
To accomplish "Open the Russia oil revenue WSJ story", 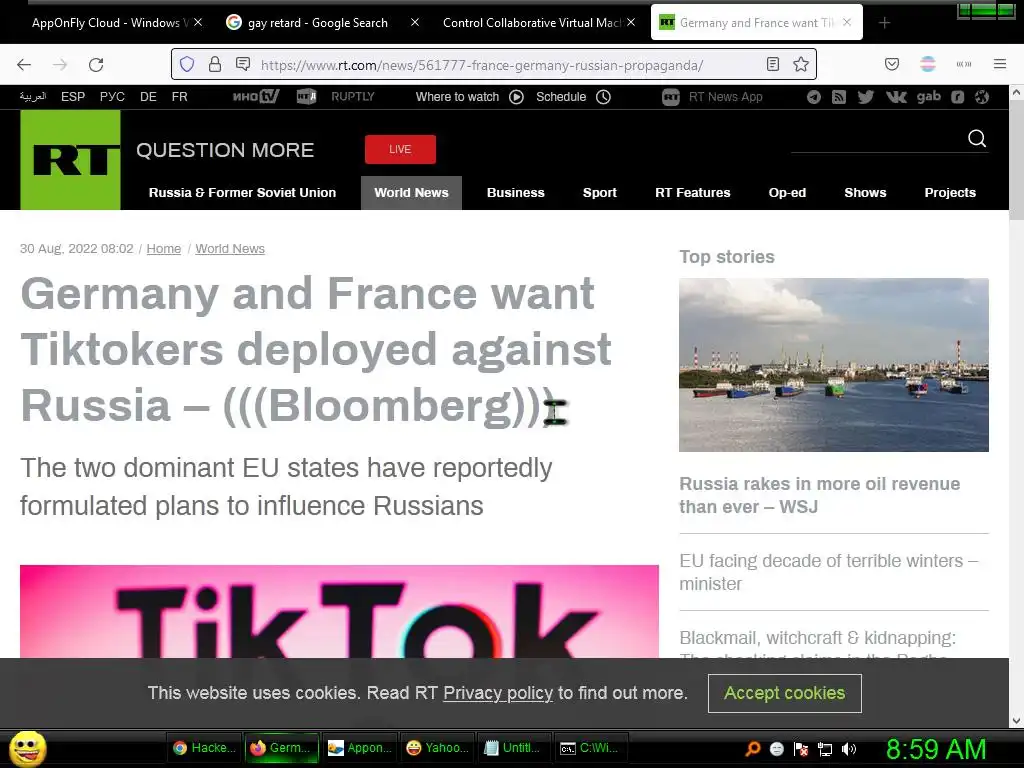I will point(820,495).
